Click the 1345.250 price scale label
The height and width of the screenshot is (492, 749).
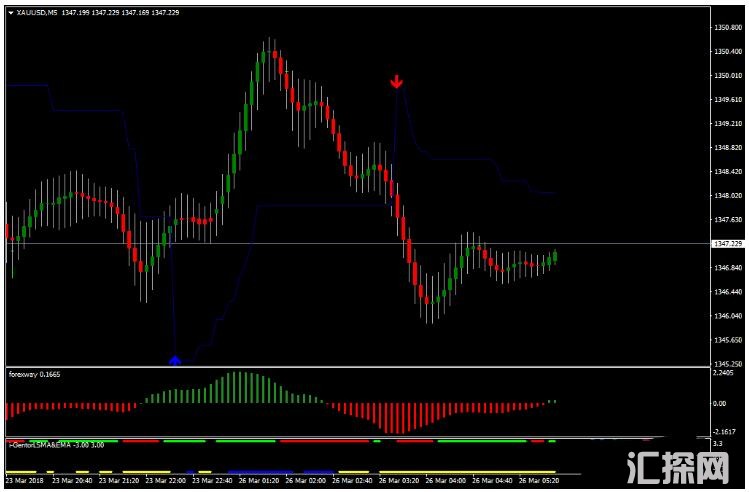coord(728,364)
